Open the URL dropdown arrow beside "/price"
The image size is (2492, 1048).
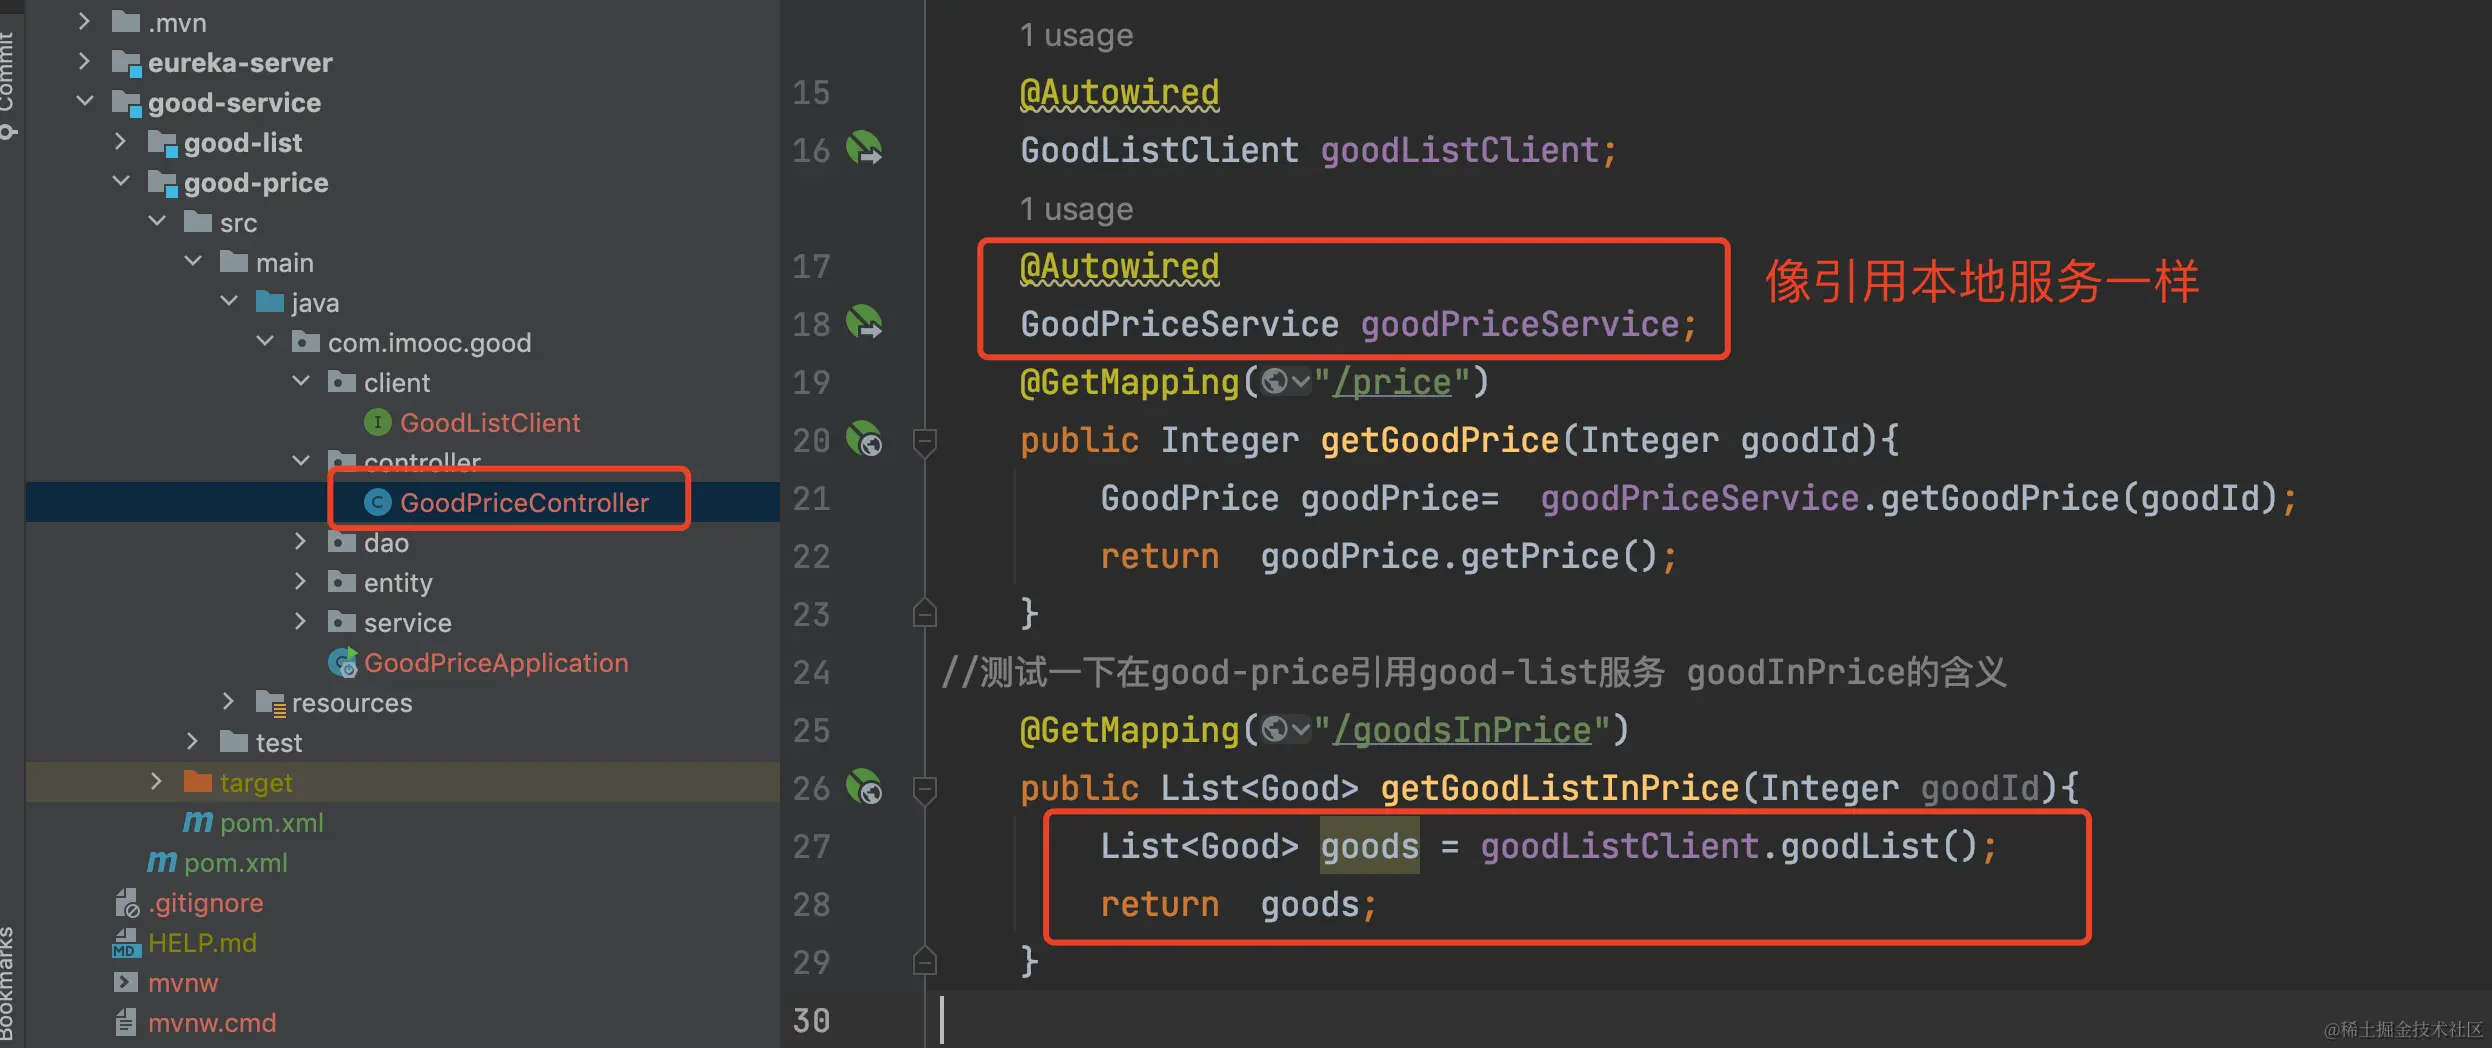tap(1300, 382)
